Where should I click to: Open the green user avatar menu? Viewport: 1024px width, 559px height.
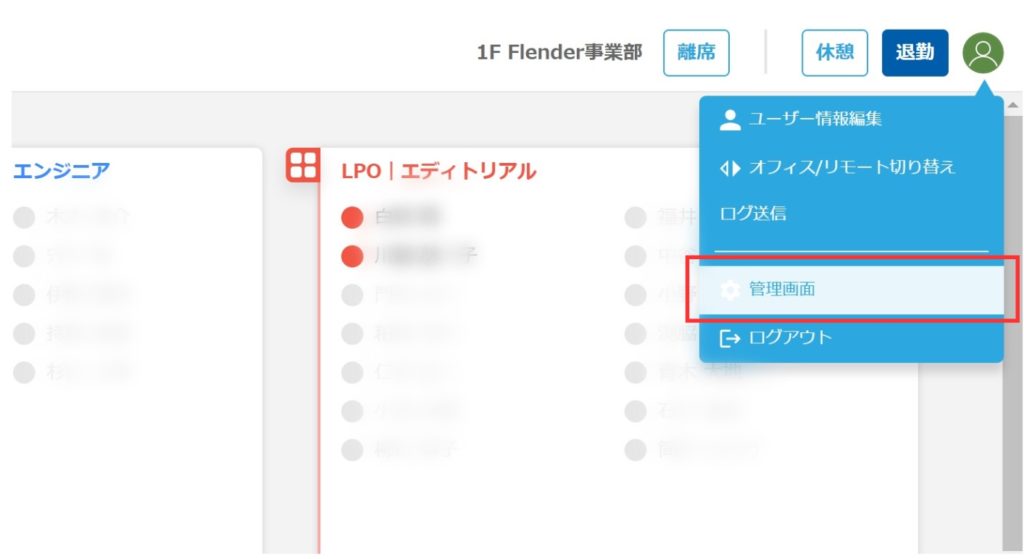tap(983, 53)
